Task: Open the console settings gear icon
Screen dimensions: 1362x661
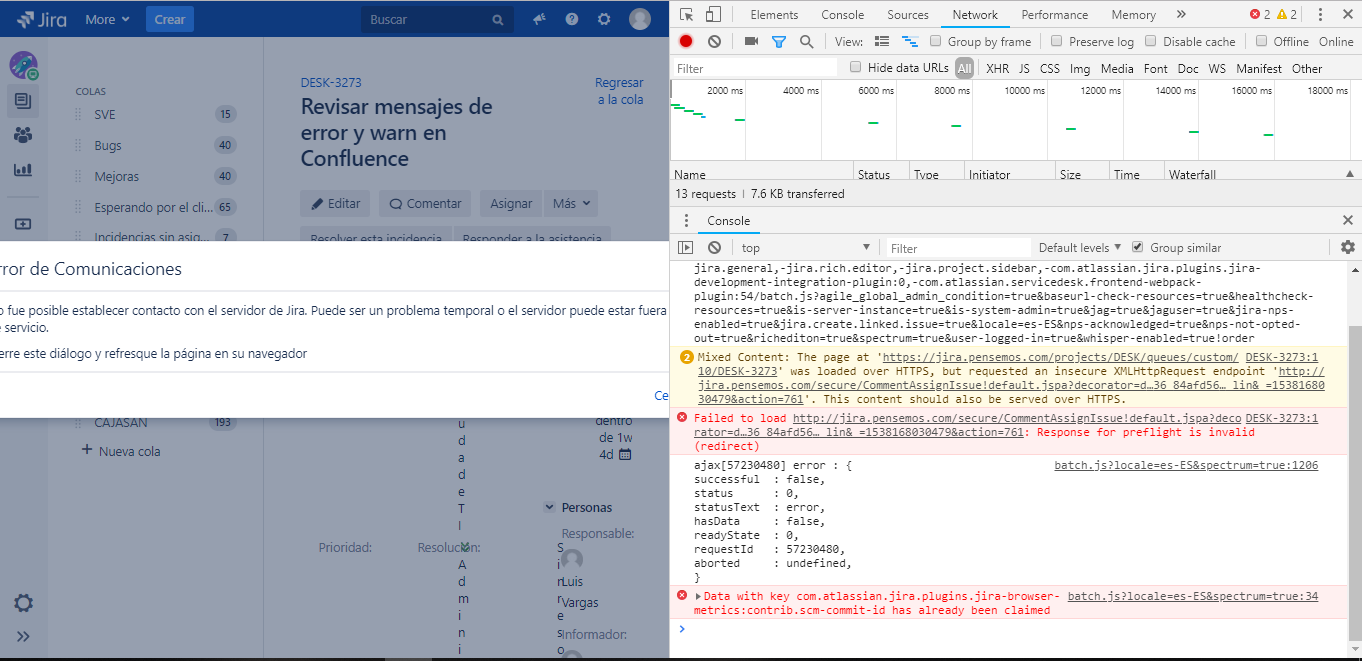Action: coord(1348,247)
